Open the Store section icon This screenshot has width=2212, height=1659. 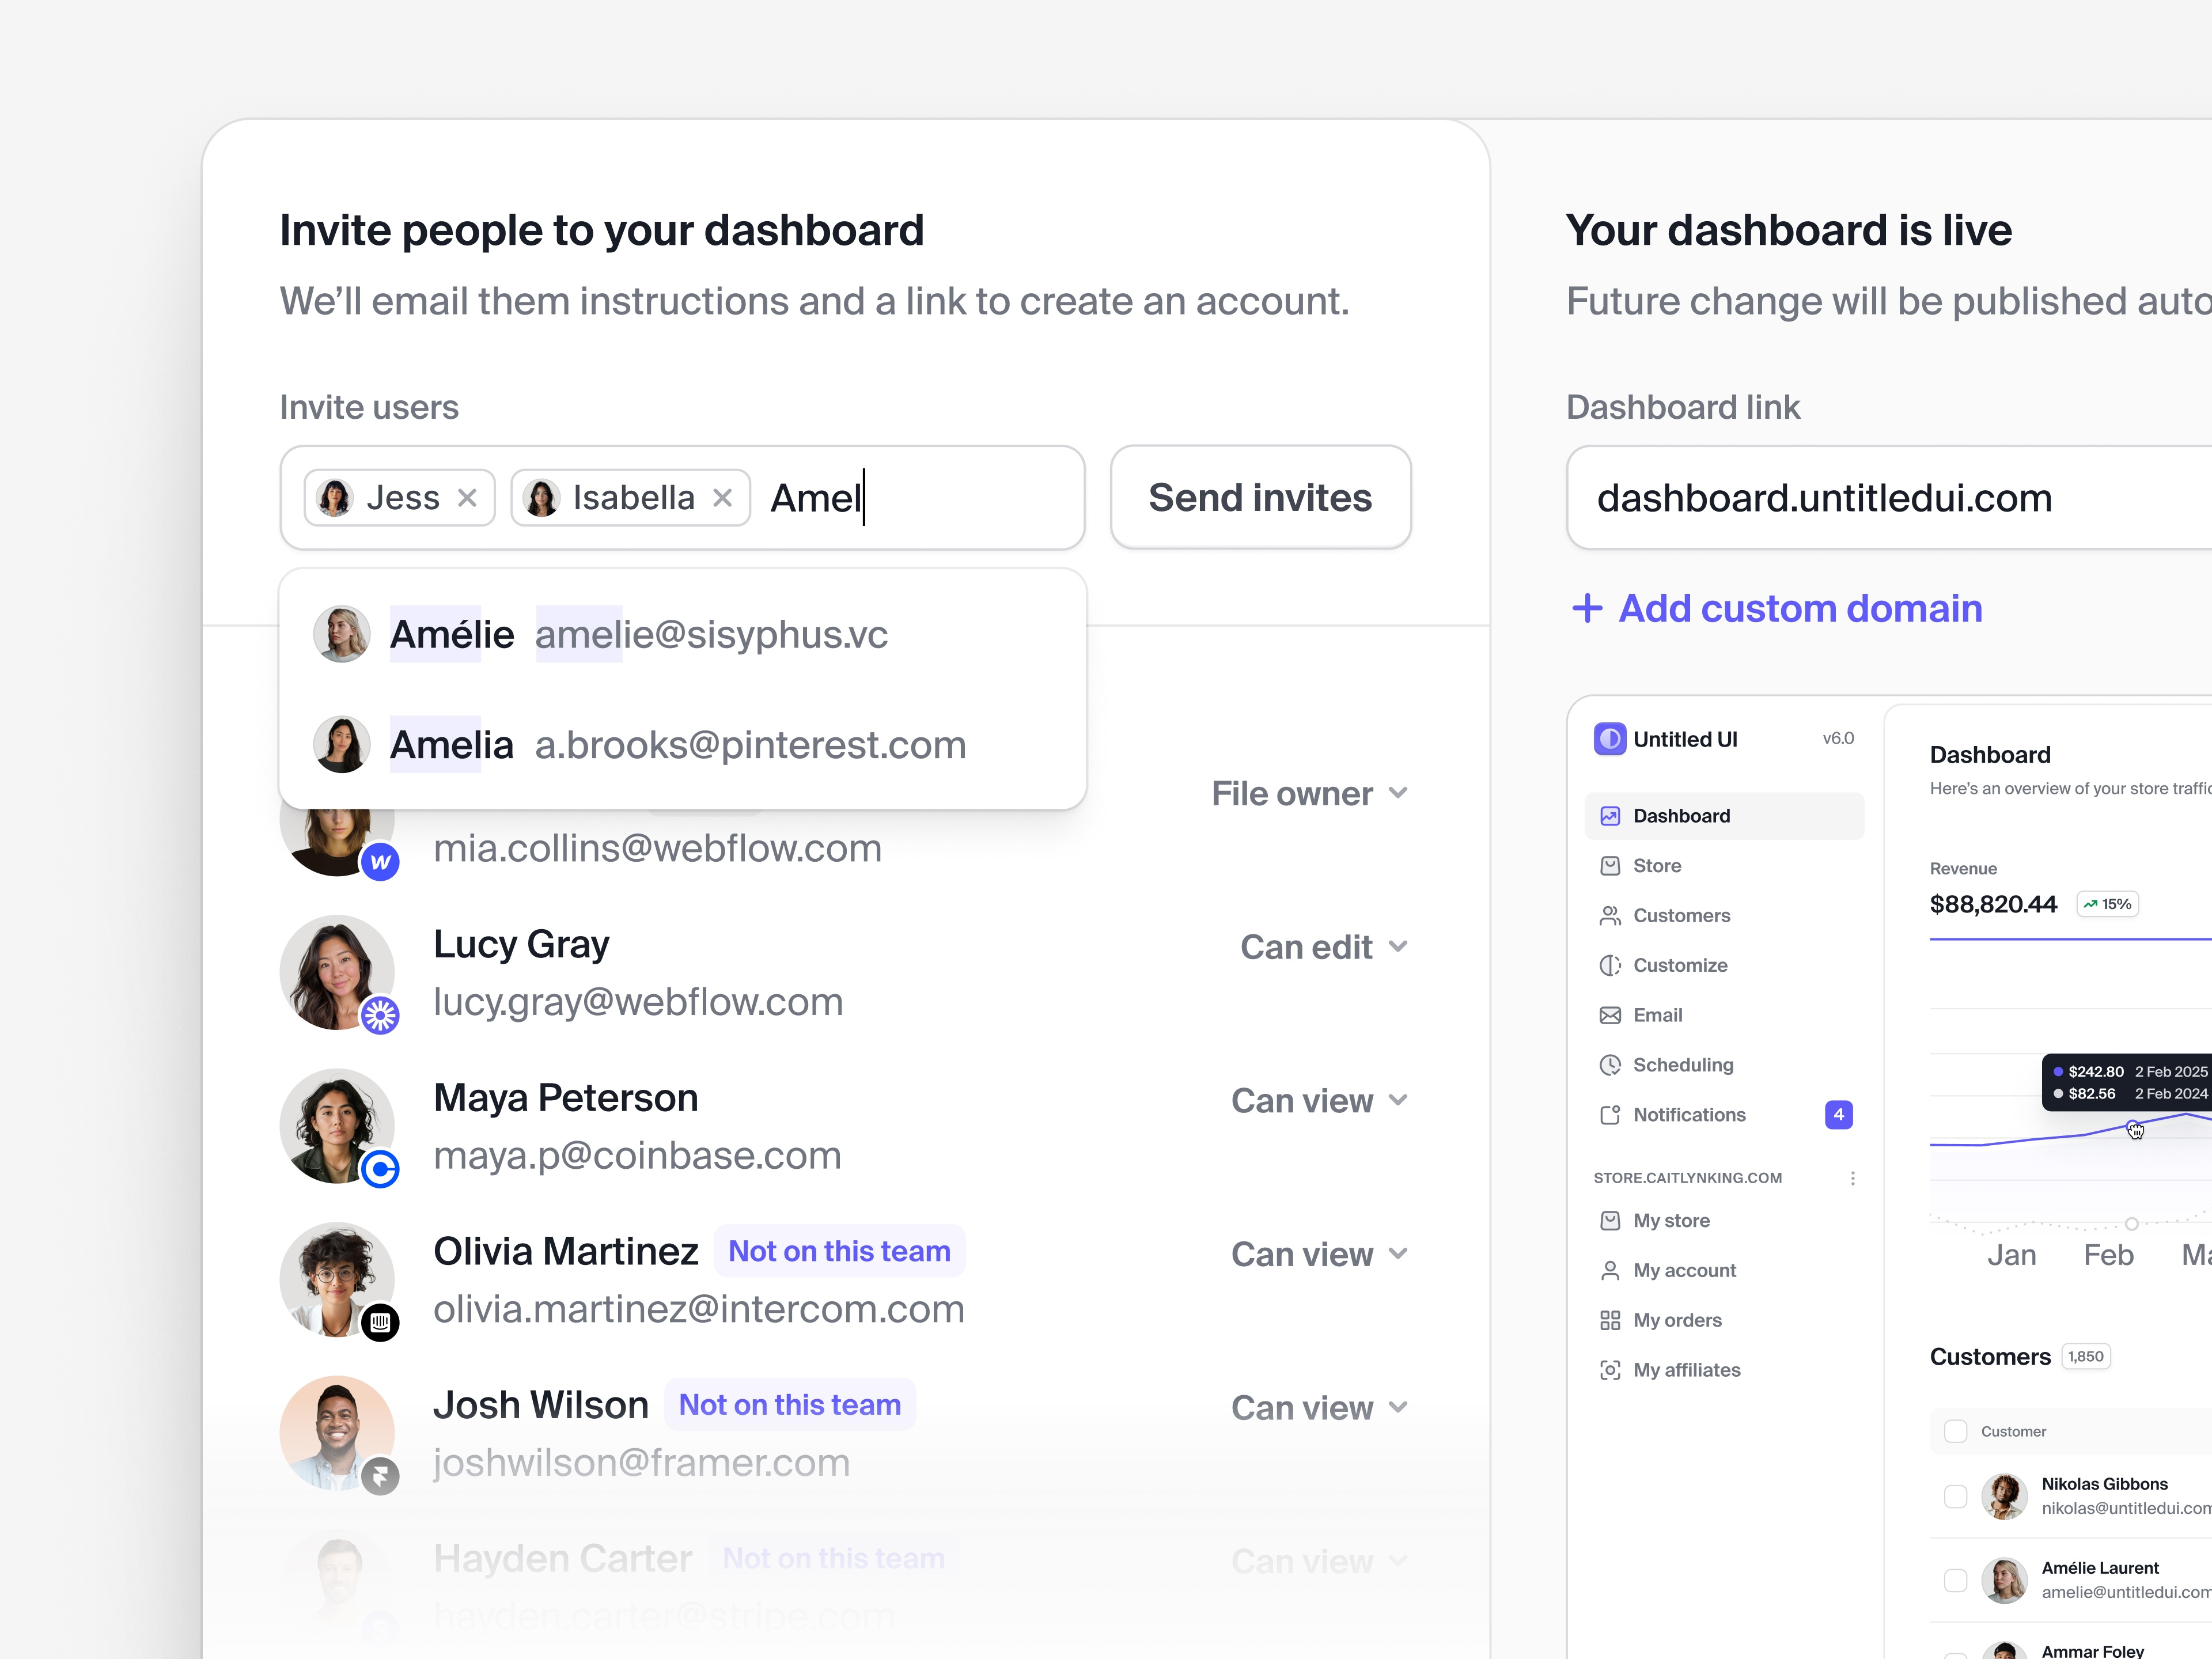point(1610,865)
